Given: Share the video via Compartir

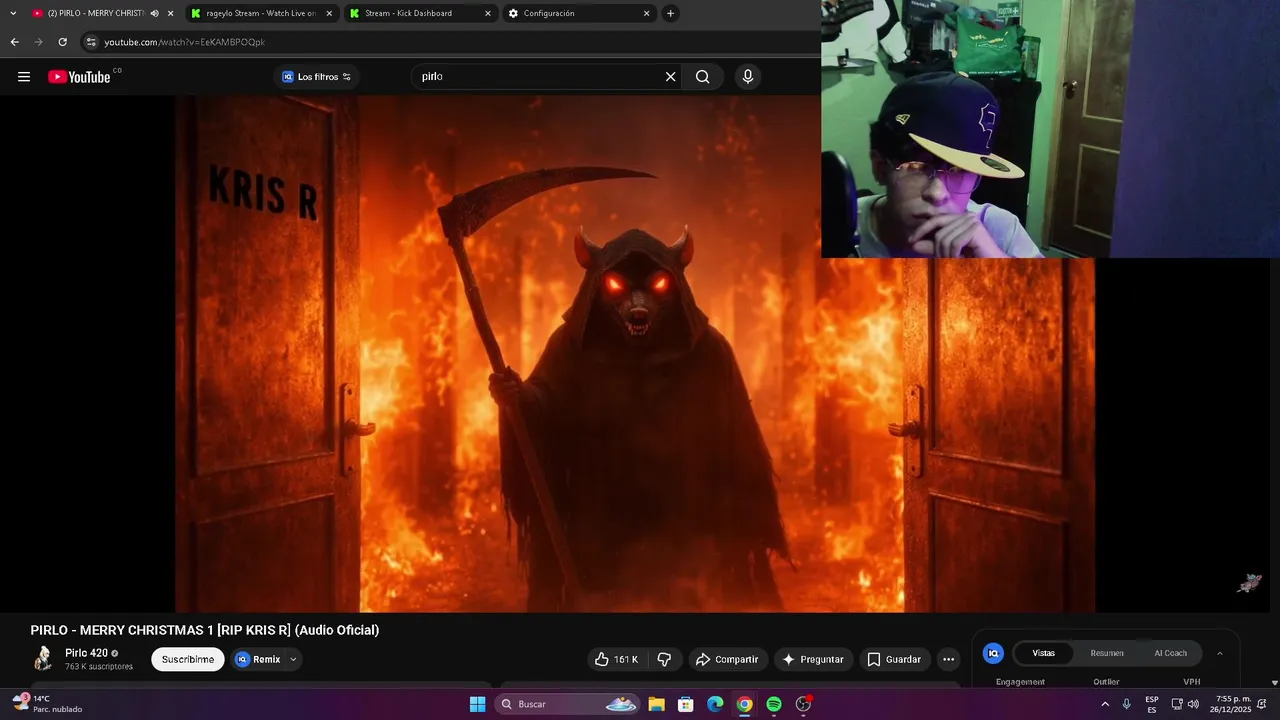Looking at the screenshot, I should click(727, 659).
